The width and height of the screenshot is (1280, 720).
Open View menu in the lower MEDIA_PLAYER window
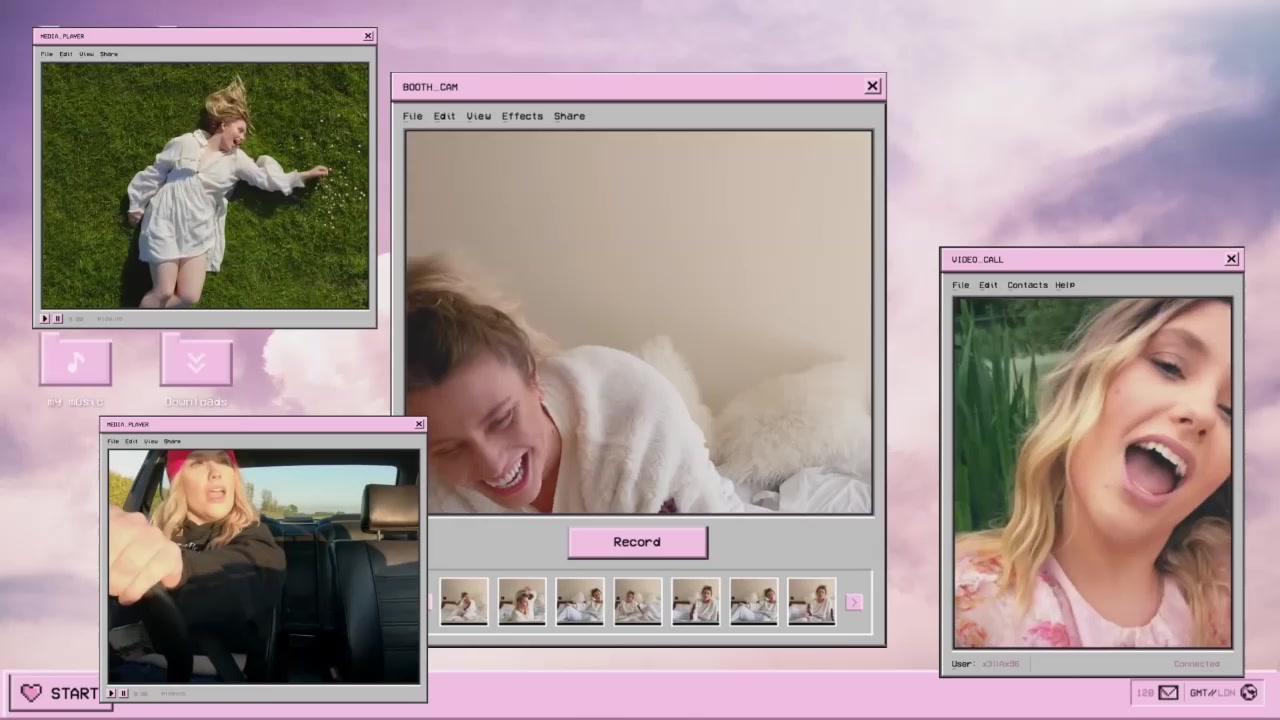pos(150,441)
